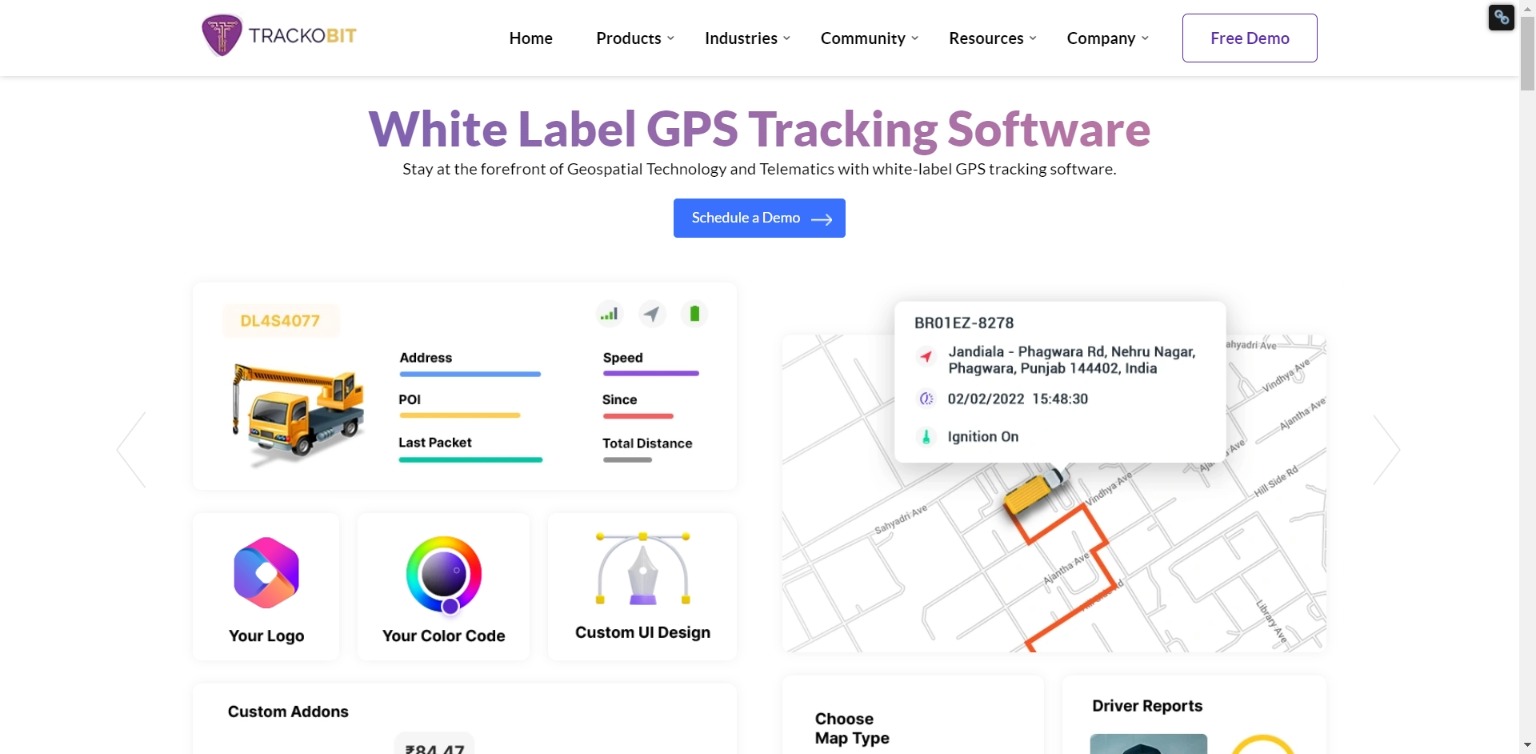Expand the Community dropdown chevron
This screenshot has width=1536, height=754.
click(915, 38)
